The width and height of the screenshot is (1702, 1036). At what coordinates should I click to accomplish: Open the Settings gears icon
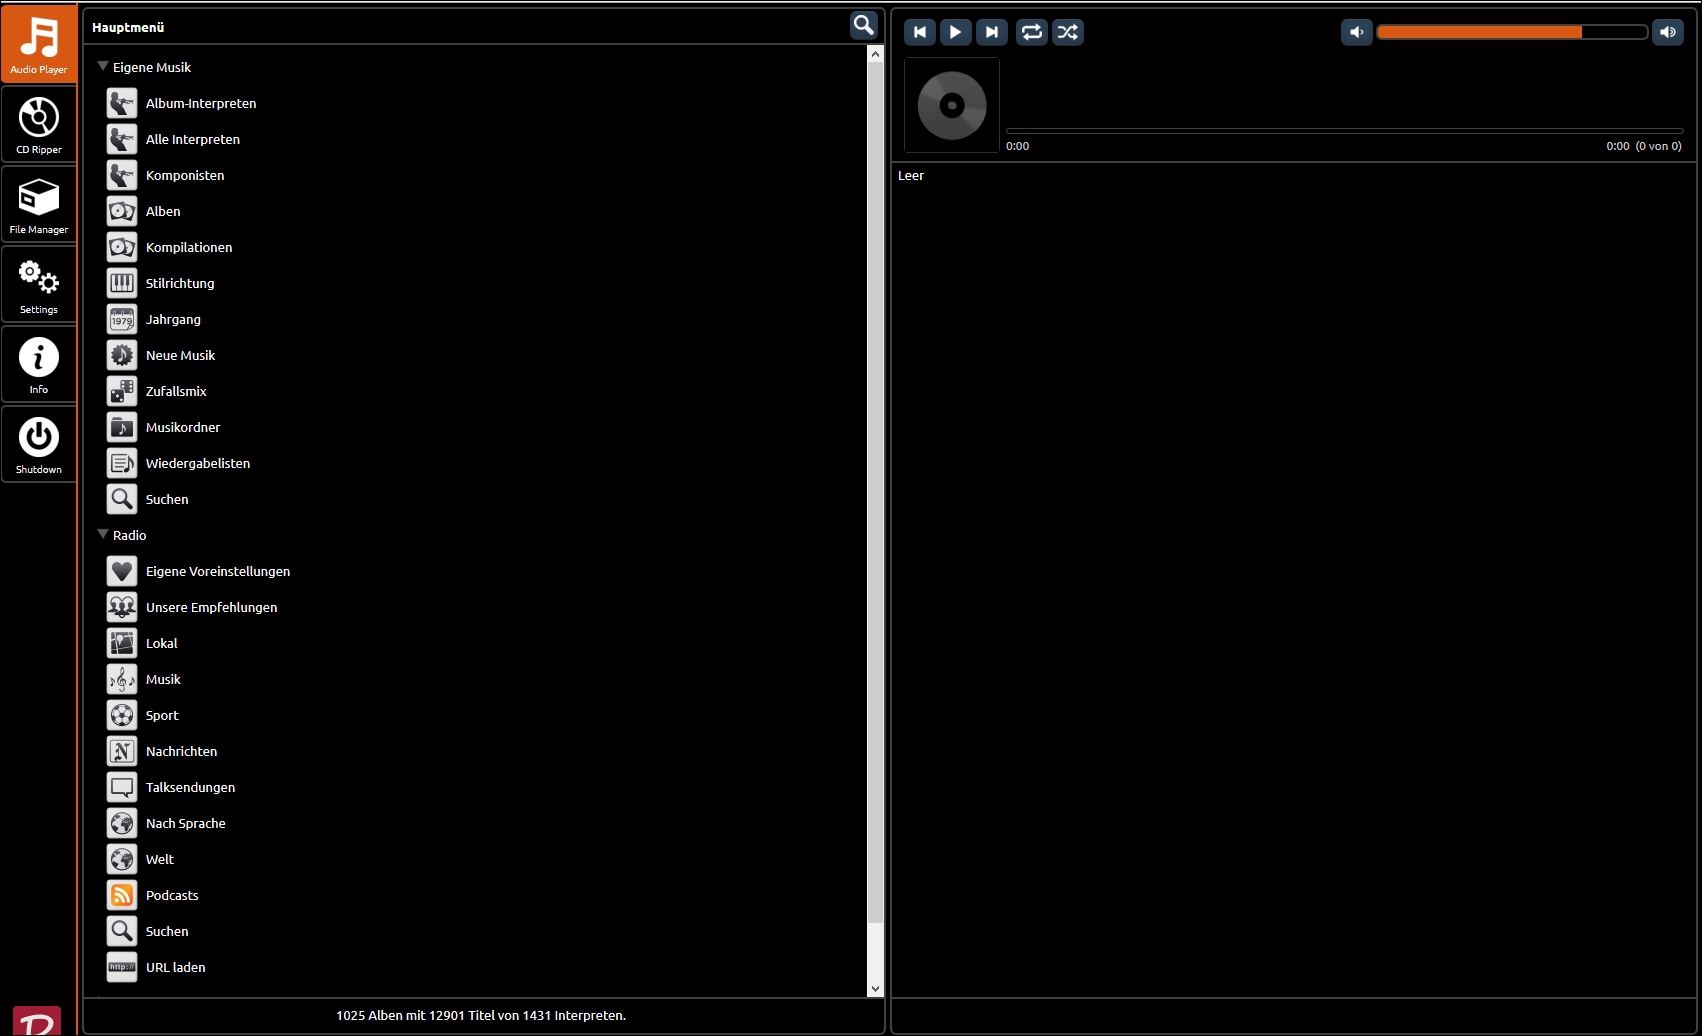39,284
